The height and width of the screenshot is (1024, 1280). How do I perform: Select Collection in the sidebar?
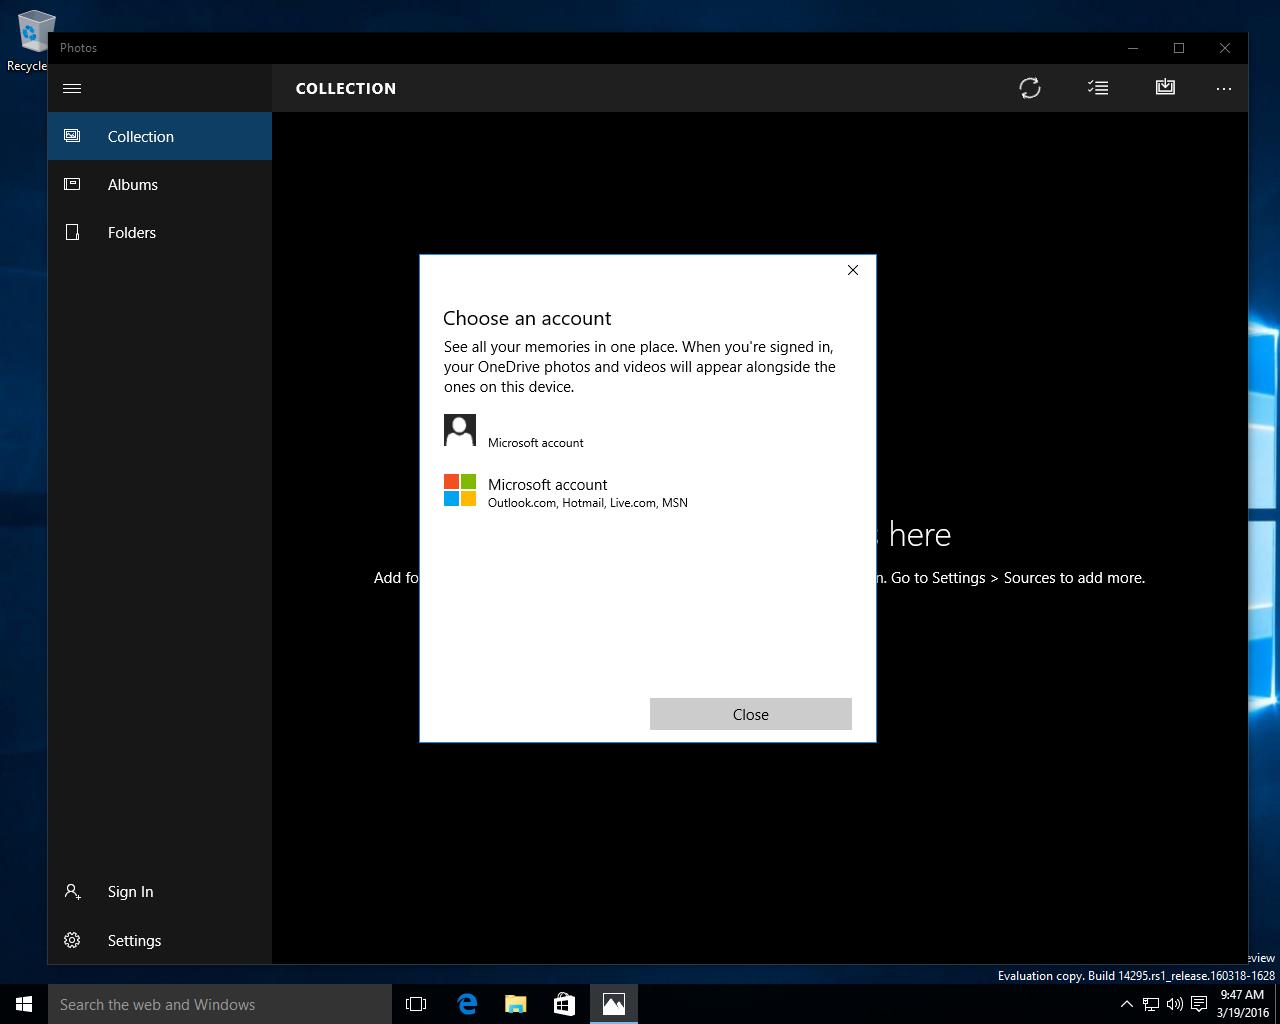point(160,136)
